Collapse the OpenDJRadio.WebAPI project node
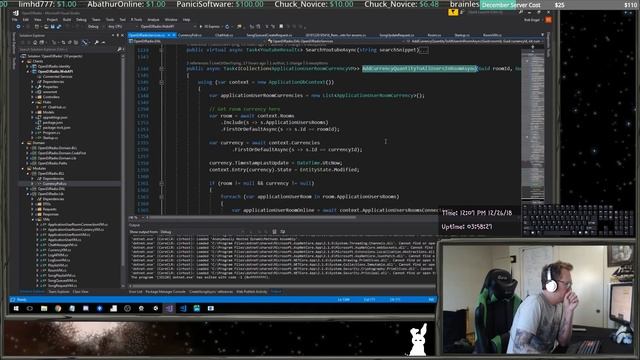 coord(28,71)
